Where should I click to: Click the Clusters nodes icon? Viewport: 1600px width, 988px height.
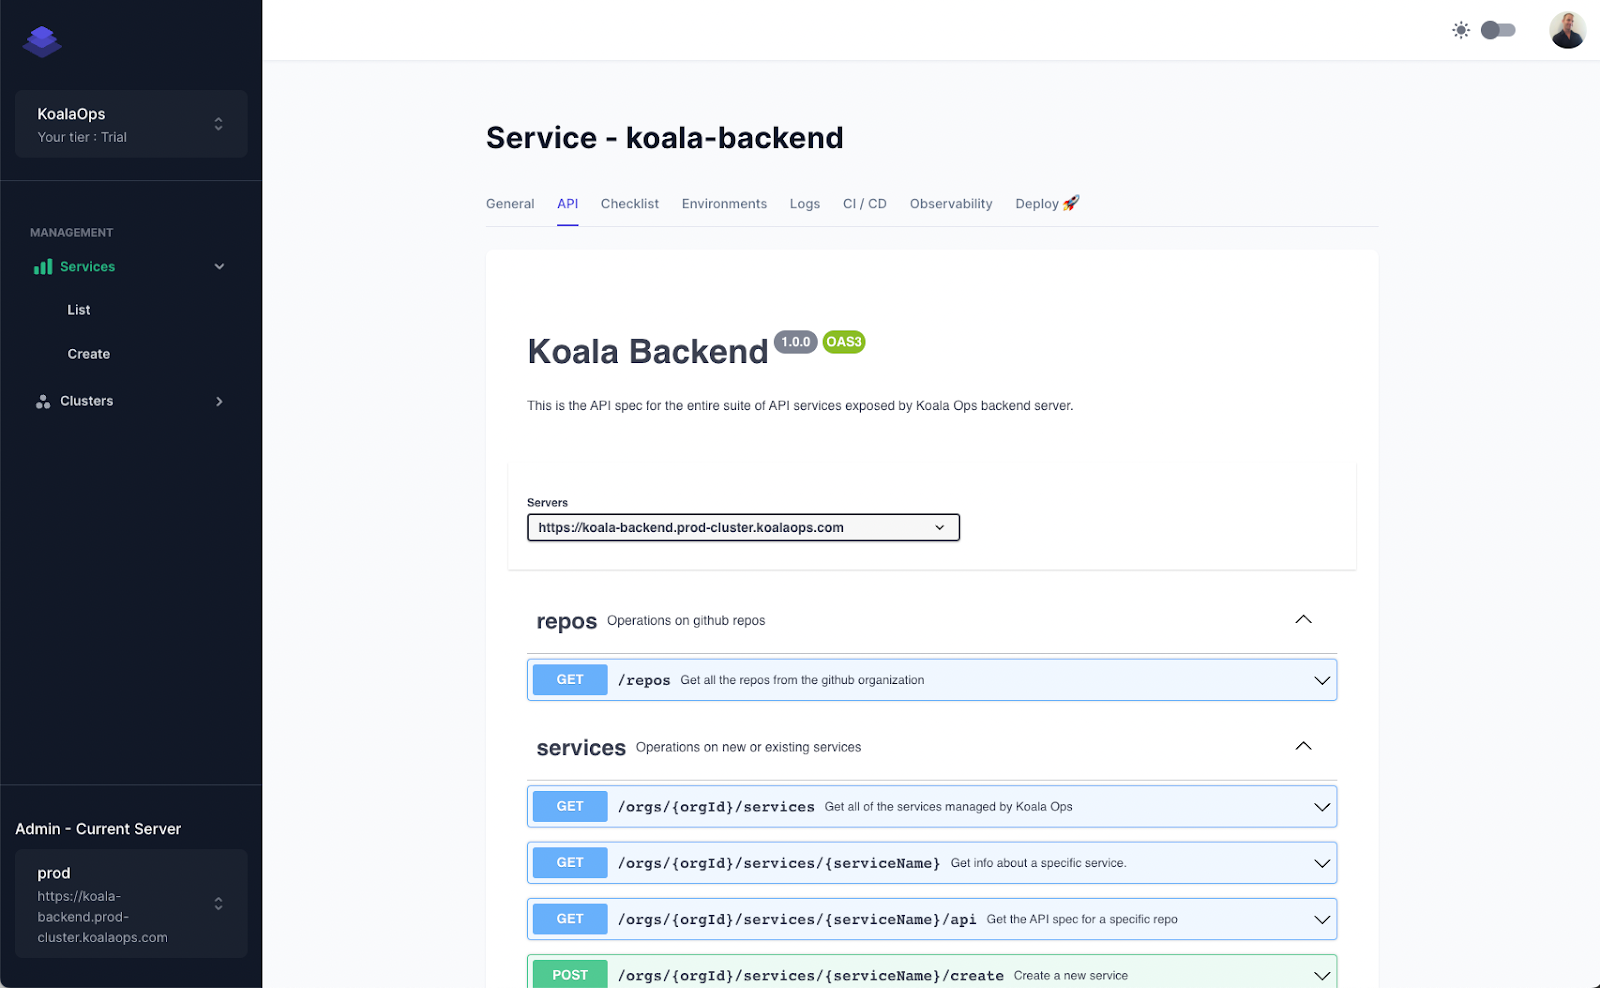[43, 402]
